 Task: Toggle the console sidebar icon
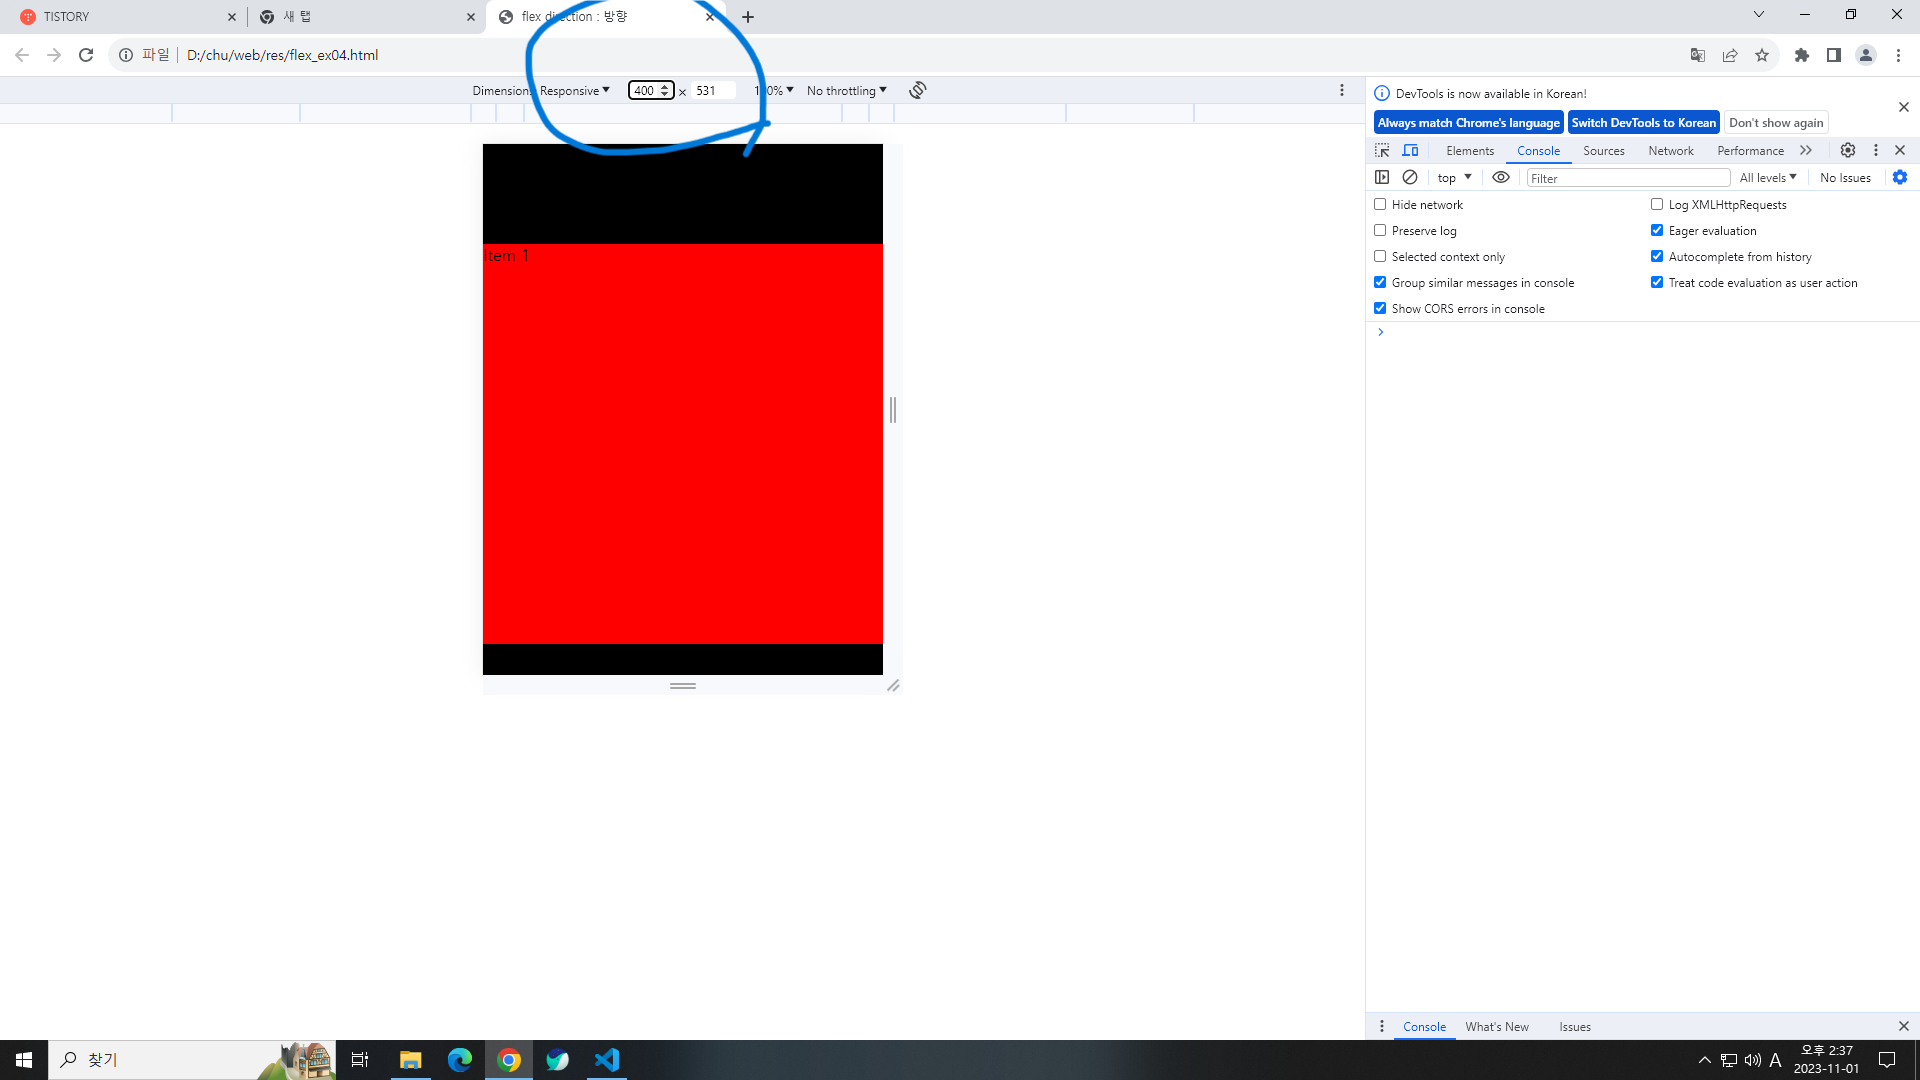pos(1382,177)
